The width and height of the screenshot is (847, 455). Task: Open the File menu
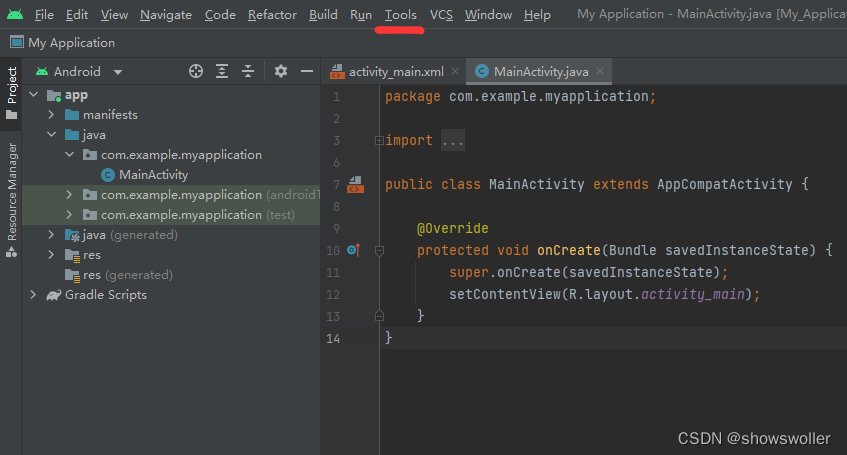click(x=44, y=15)
